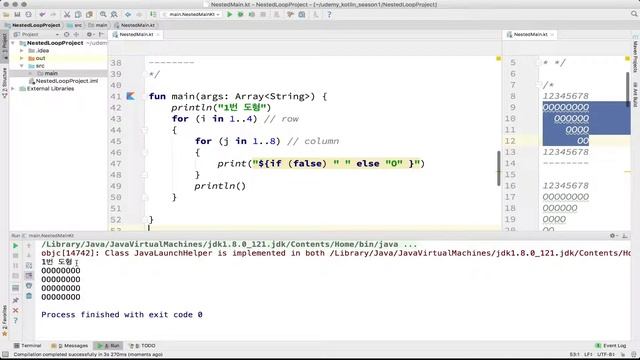The height and width of the screenshot is (360, 640).
Task: Toggle the Structure side tab
Action: pos(4,83)
